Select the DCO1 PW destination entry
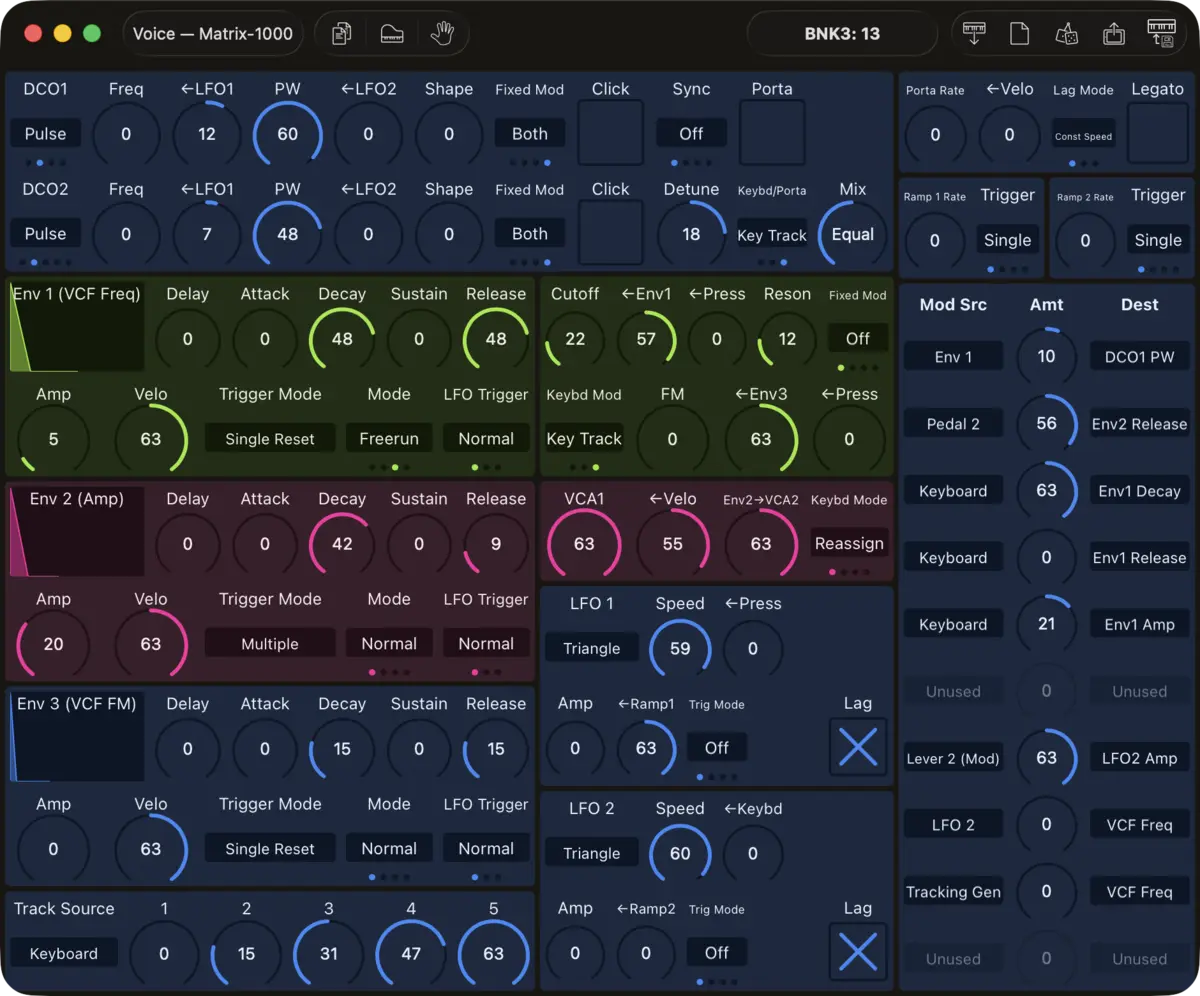The image size is (1200, 996). tap(1139, 357)
